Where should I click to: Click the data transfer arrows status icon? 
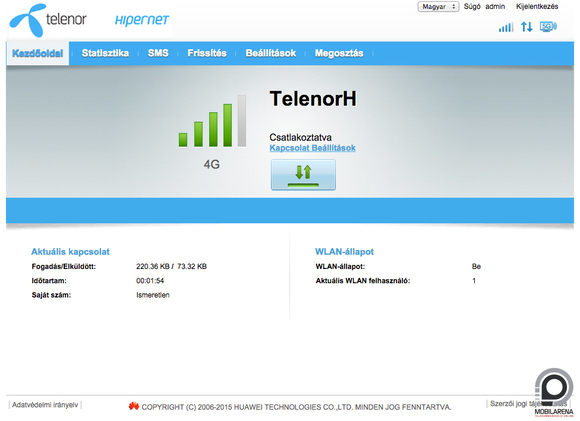(527, 27)
